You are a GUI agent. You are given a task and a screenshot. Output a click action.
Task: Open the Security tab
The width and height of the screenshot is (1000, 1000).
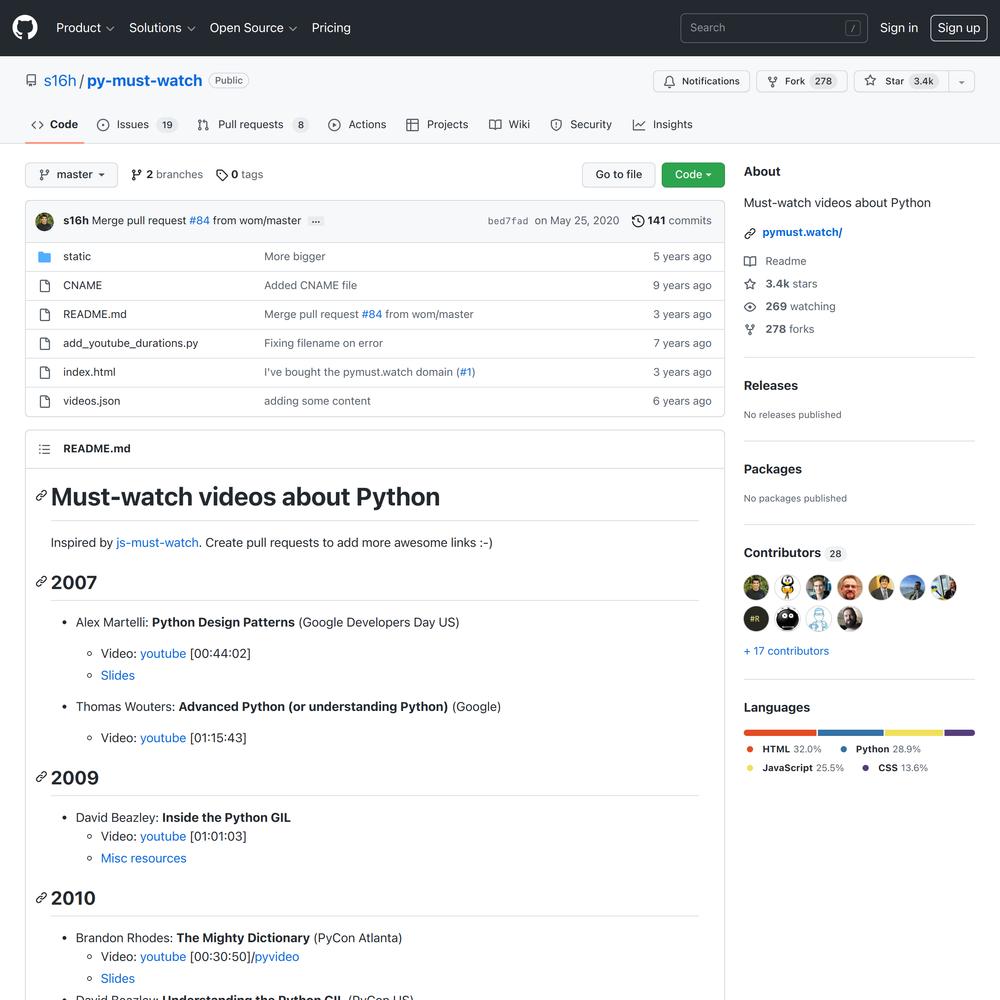pyautogui.click(x=581, y=125)
